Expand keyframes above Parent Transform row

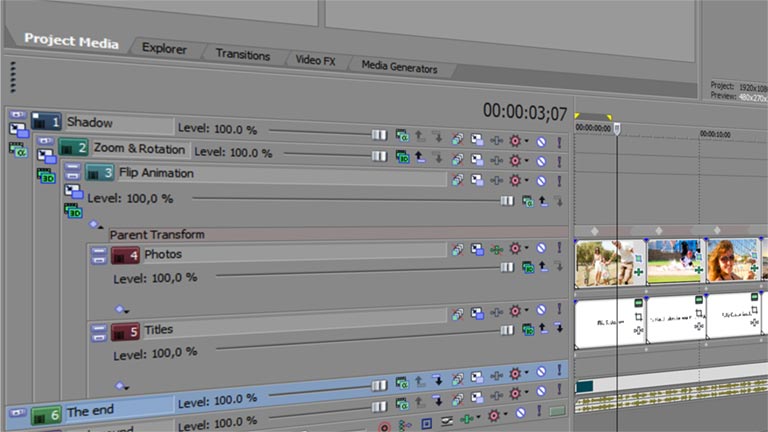[x=96, y=225]
